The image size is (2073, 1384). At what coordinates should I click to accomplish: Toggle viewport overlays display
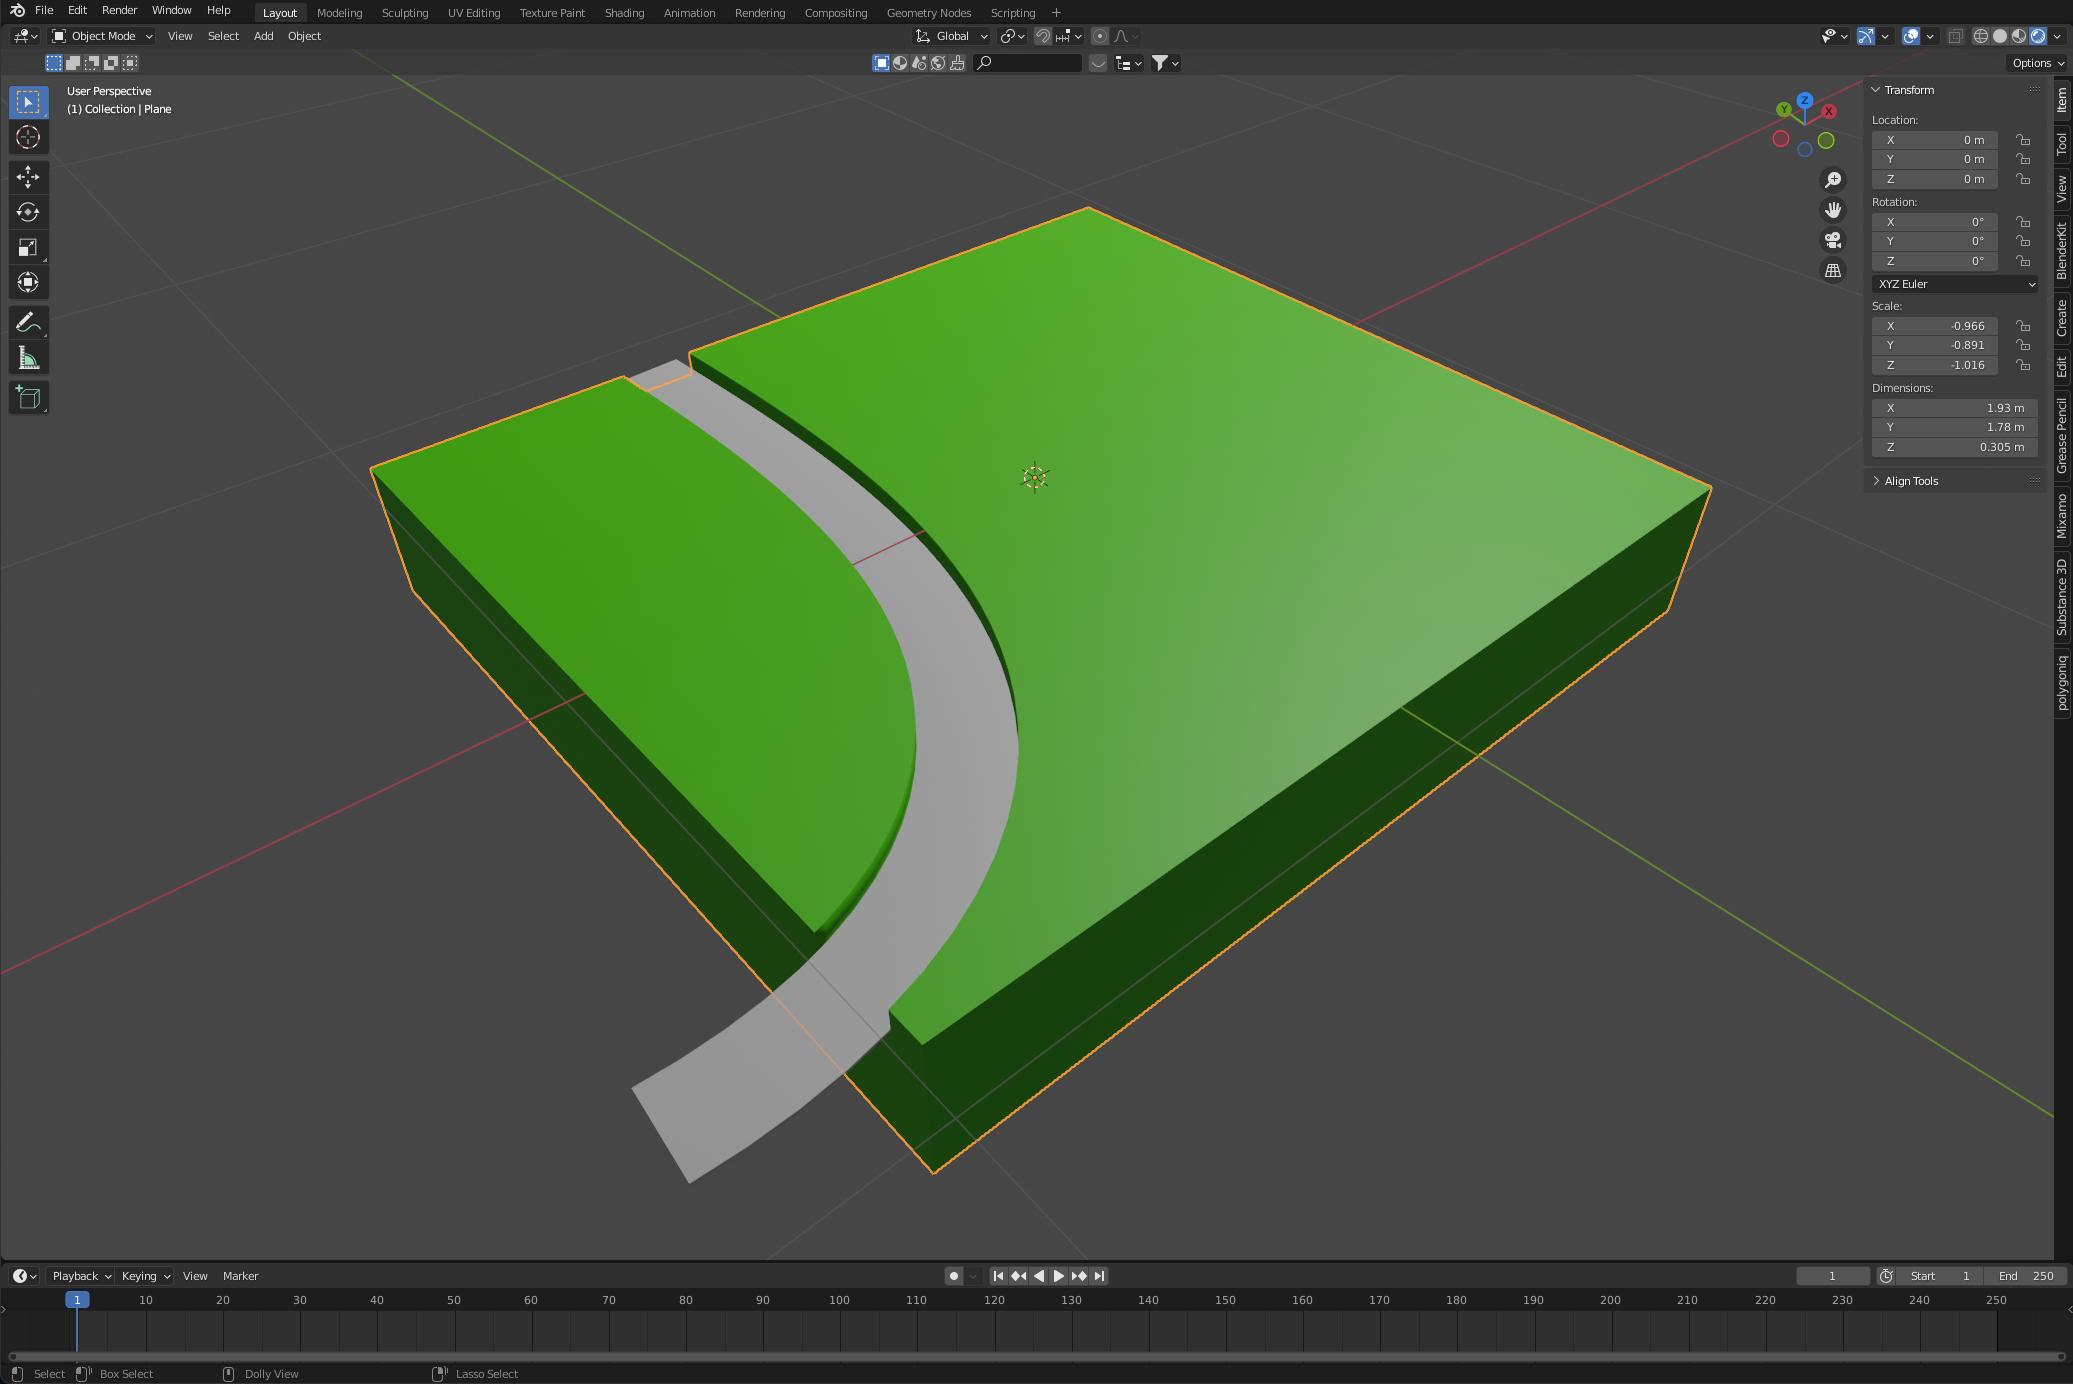(1911, 36)
